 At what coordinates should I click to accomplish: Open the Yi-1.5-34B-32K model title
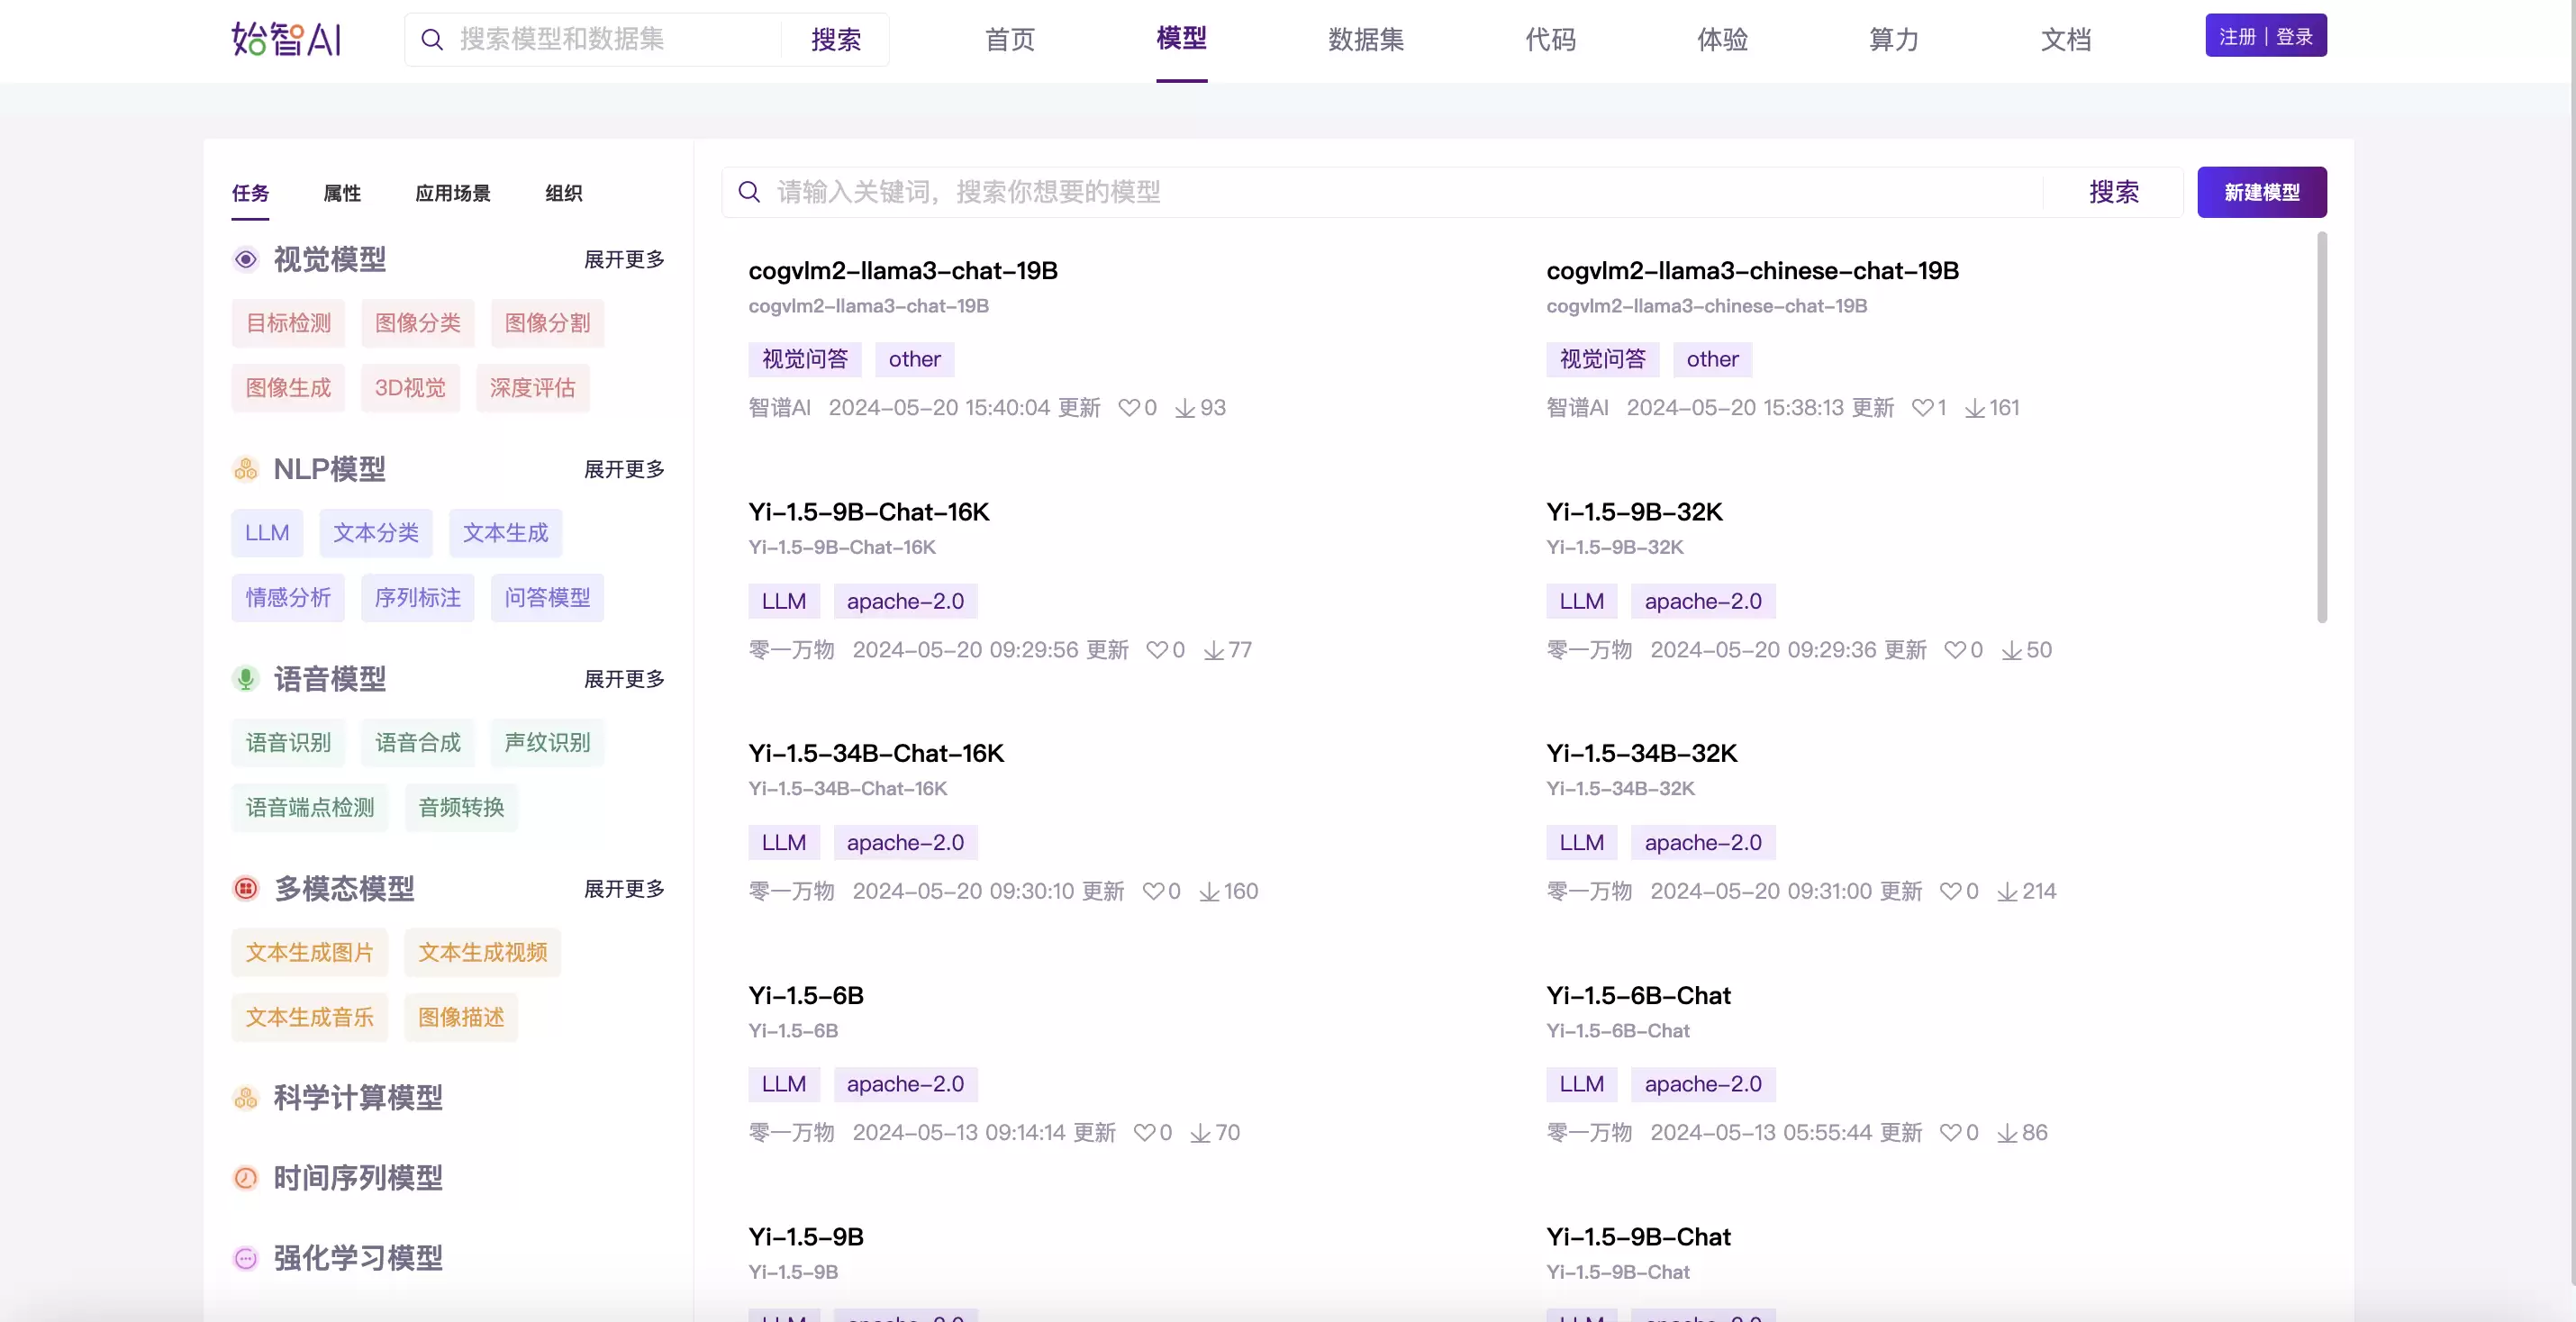pyautogui.click(x=1642, y=753)
